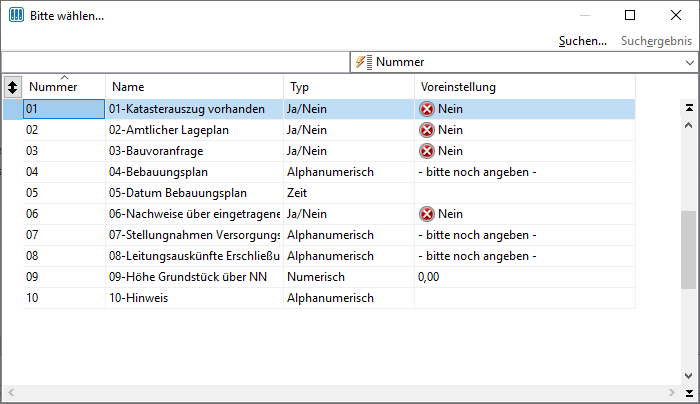Click '- bitte noch angeben -' in row 04
Image resolution: width=700 pixels, height=404 pixels.
pyautogui.click(x=477, y=172)
